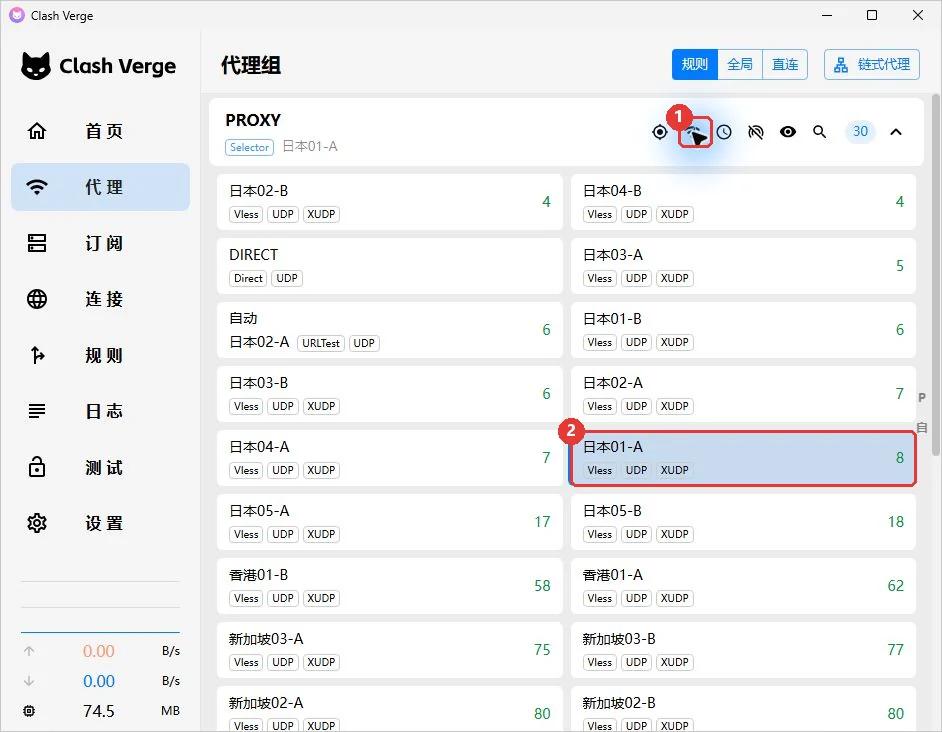
Task: Click the logs lines icon
Action: click(37, 411)
